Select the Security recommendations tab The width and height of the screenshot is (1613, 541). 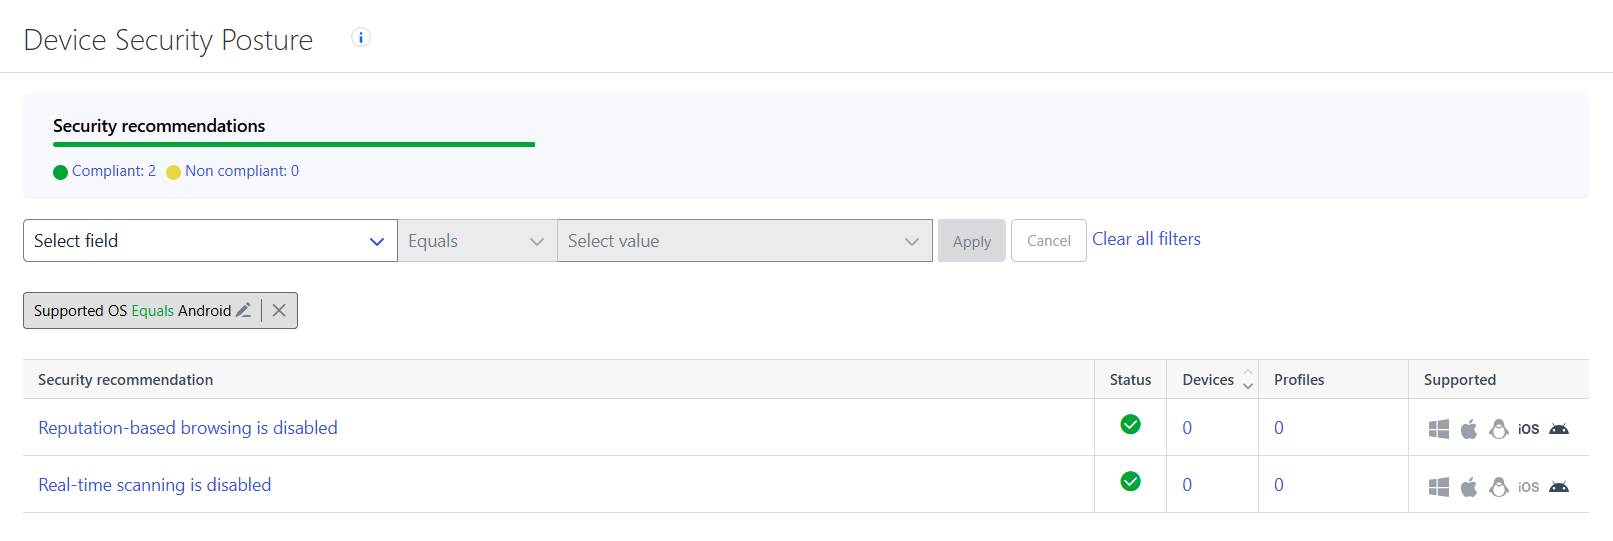[159, 126]
